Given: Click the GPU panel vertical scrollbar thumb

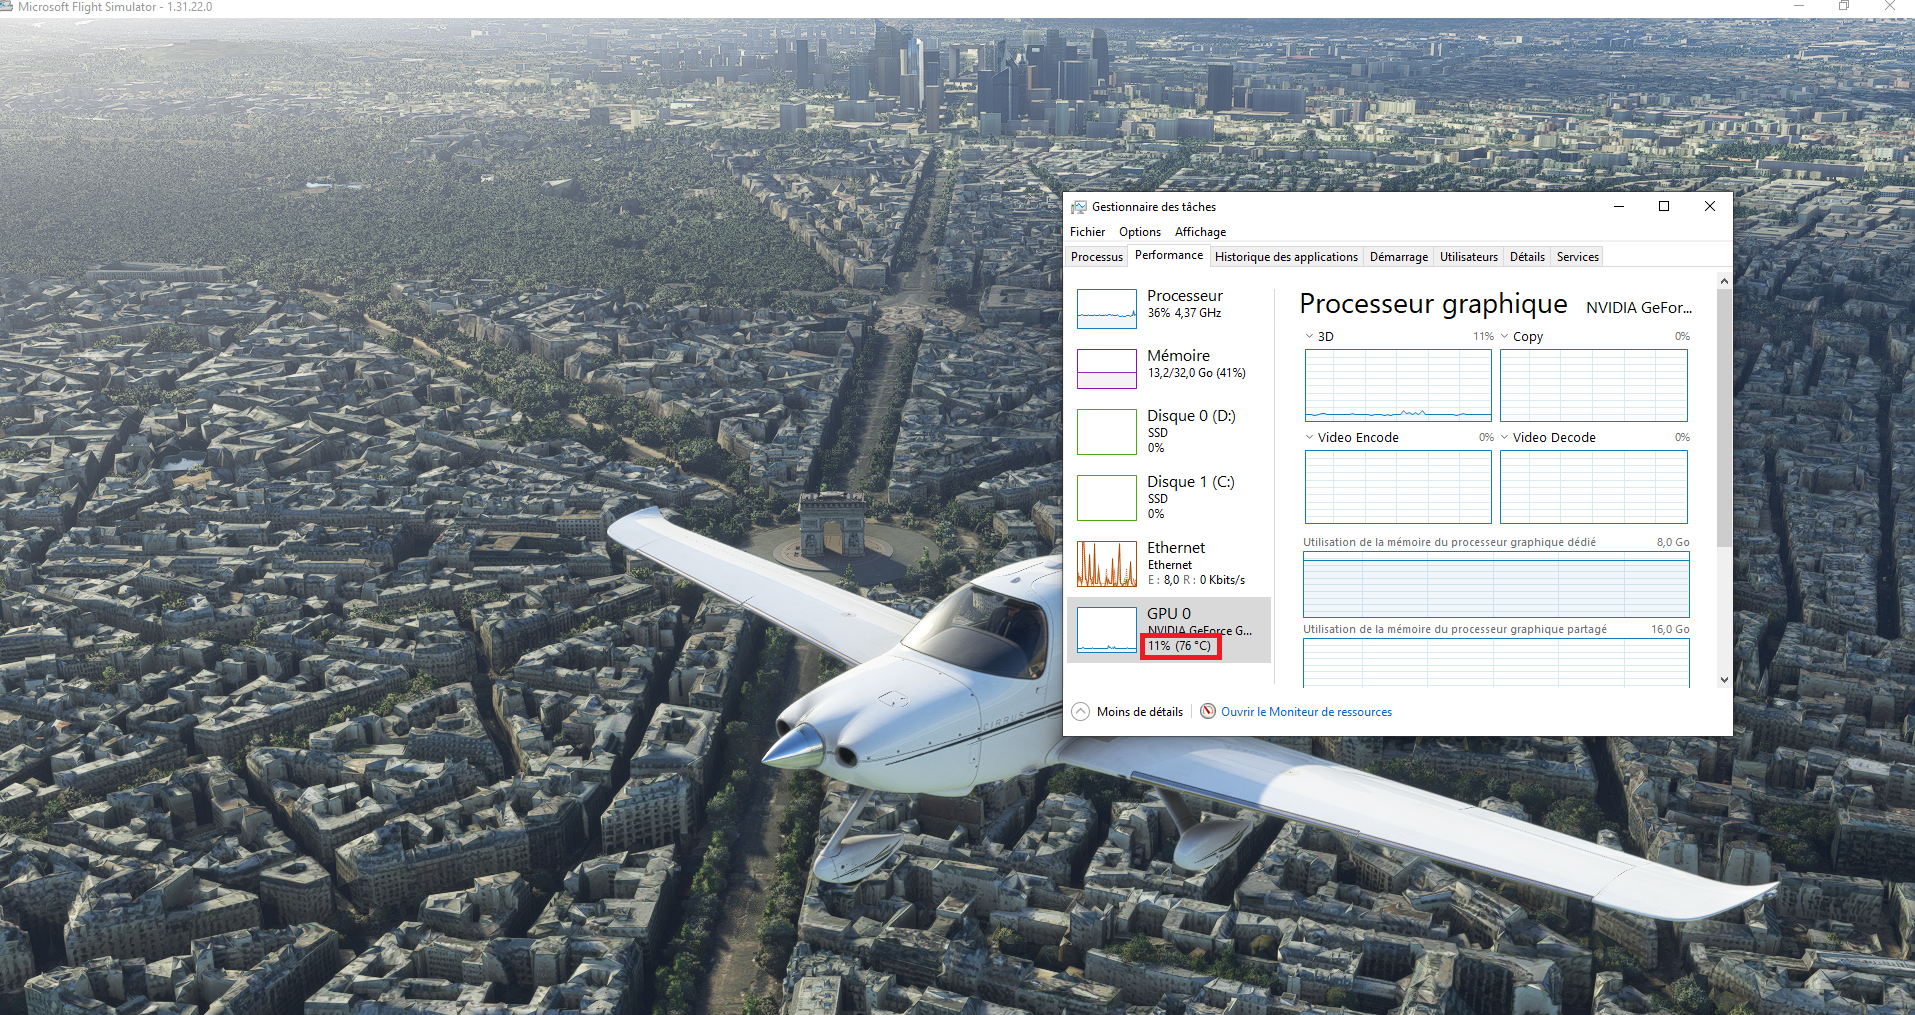Looking at the screenshot, I should click(1724, 417).
